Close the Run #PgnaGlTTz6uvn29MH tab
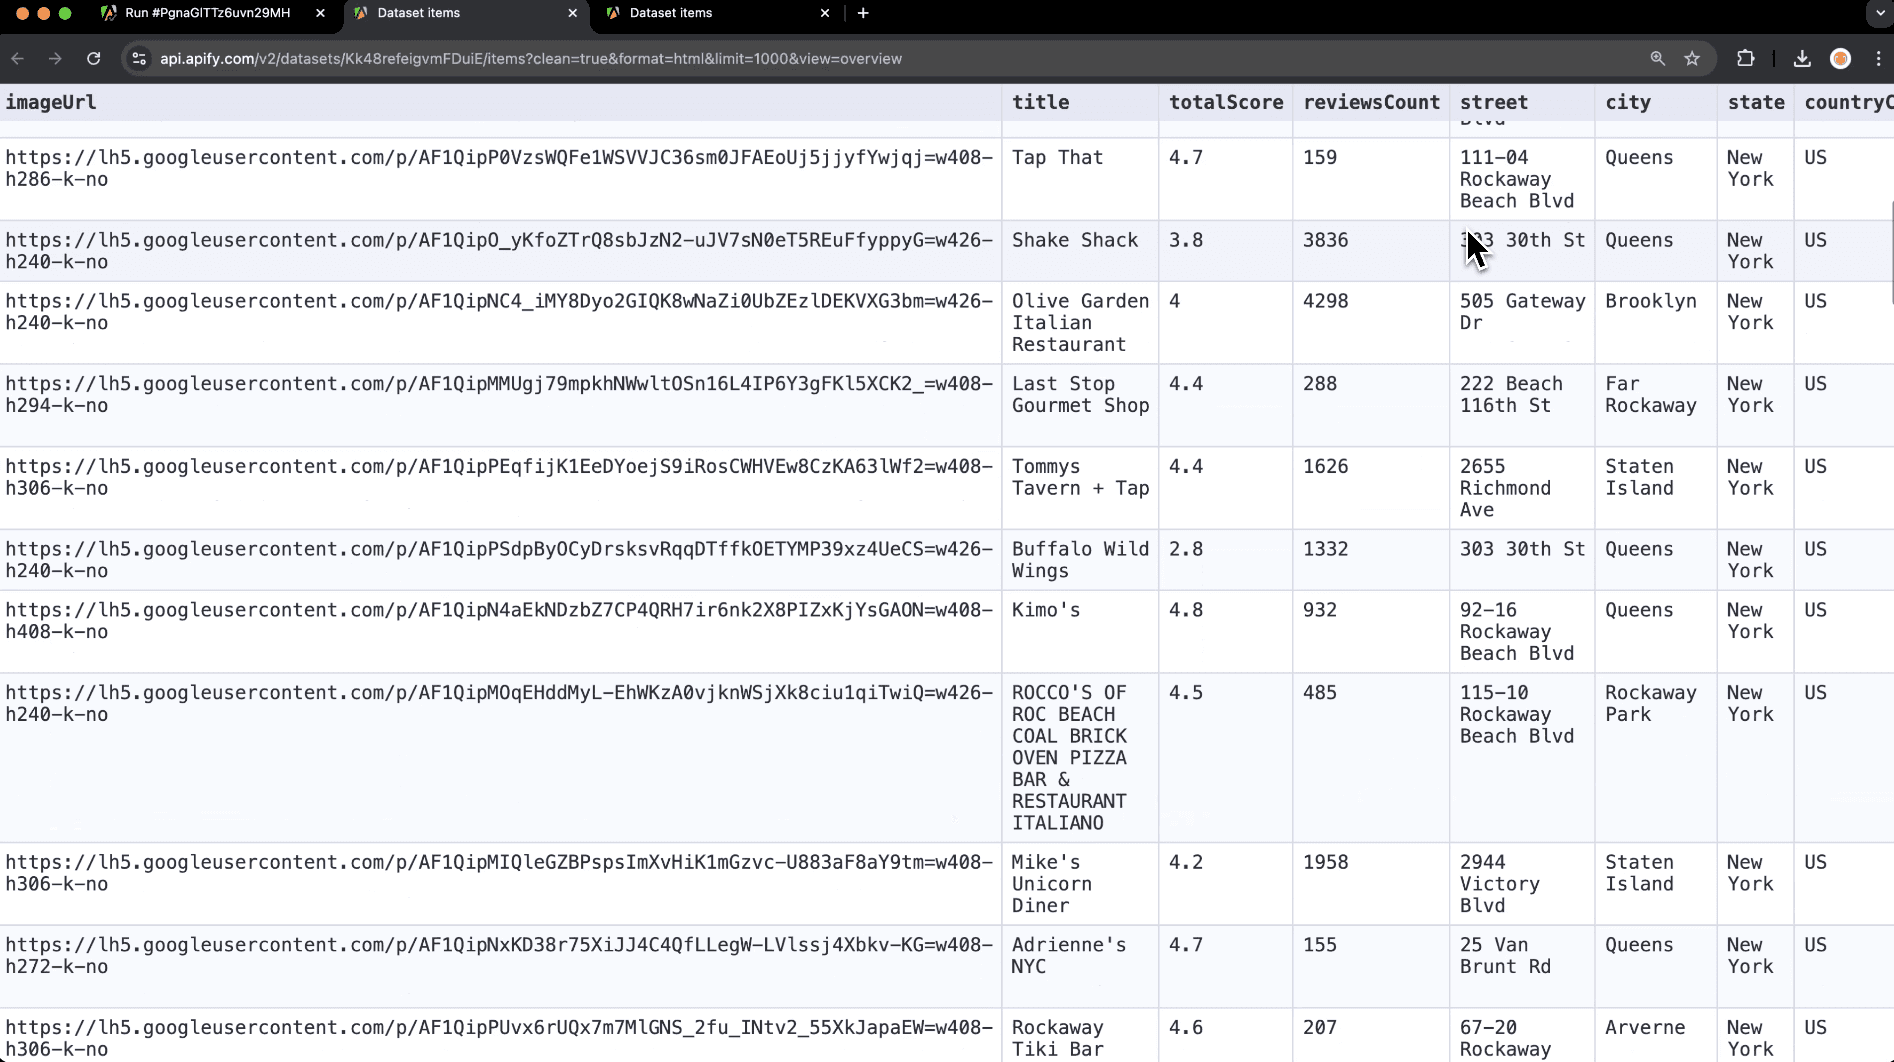1894x1062 pixels. tap(320, 13)
